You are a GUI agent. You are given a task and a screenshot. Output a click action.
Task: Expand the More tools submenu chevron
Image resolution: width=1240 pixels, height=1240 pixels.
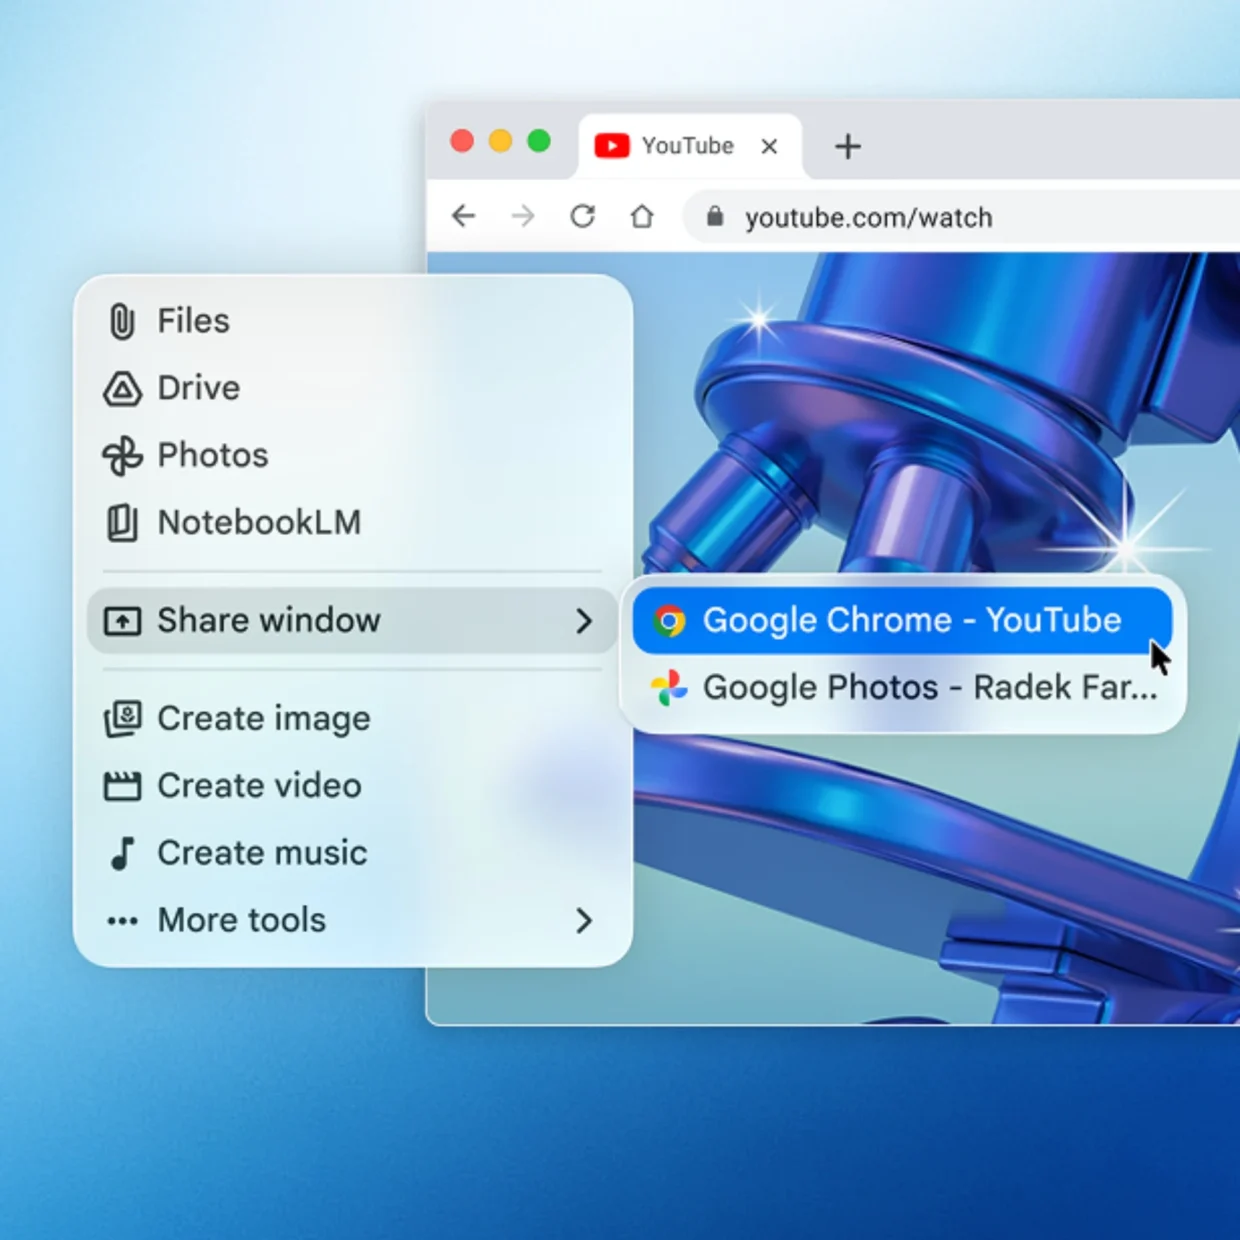(585, 921)
